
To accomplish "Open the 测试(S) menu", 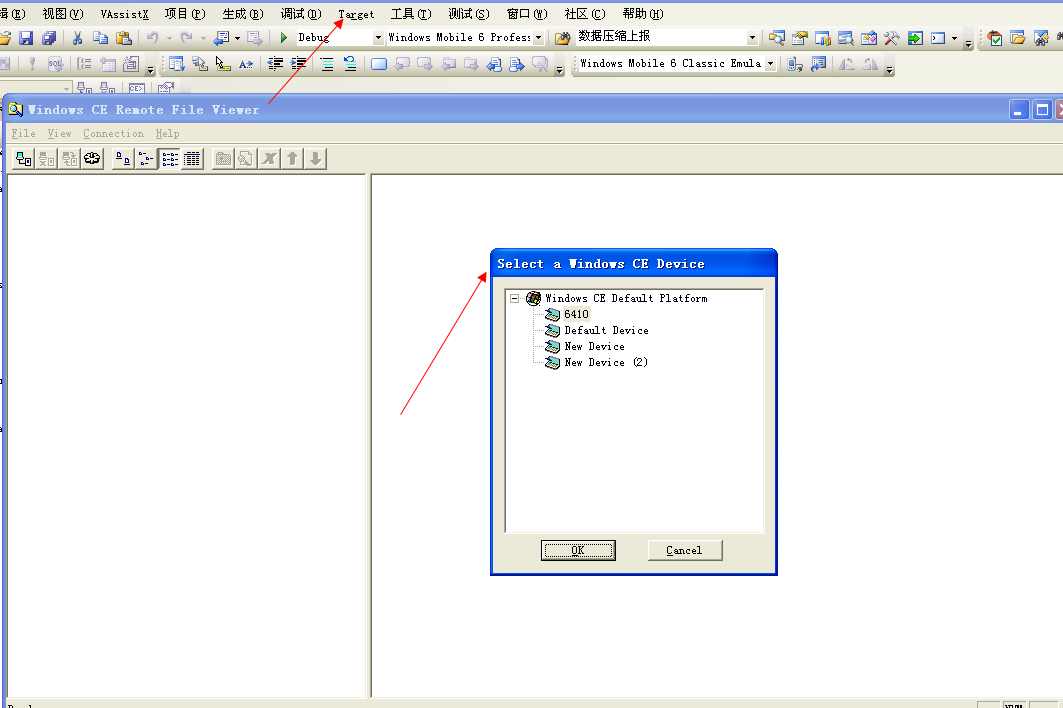I will click(x=468, y=14).
